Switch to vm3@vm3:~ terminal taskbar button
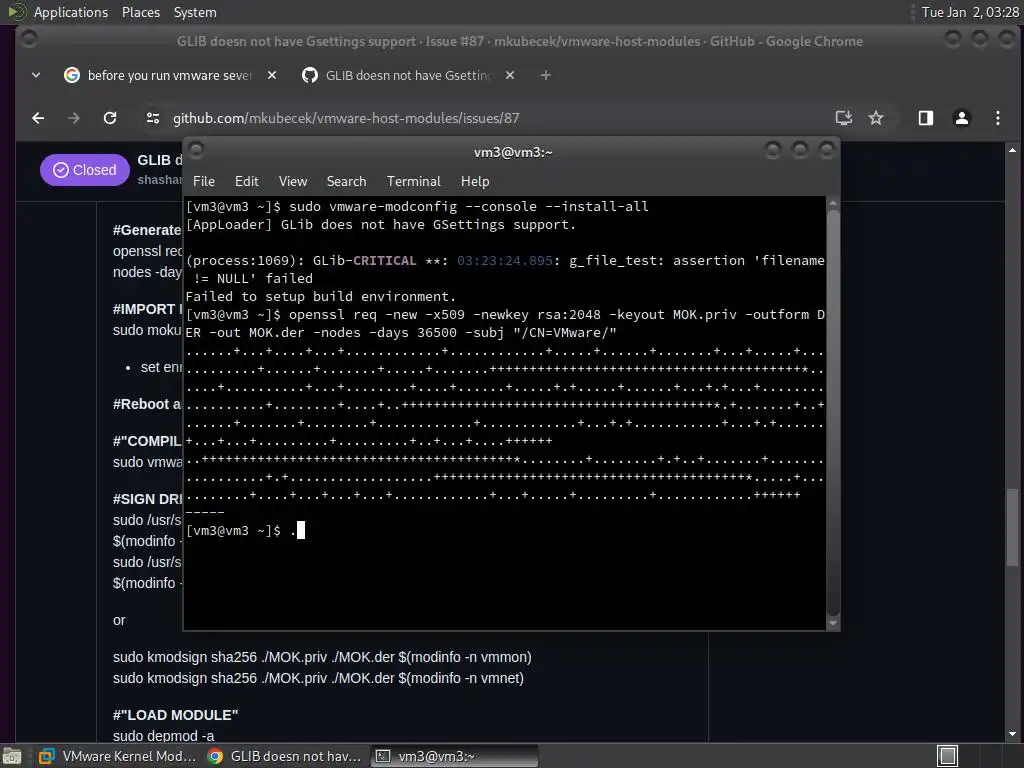Image resolution: width=1024 pixels, height=768 pixels. click(x=455, y=756)
